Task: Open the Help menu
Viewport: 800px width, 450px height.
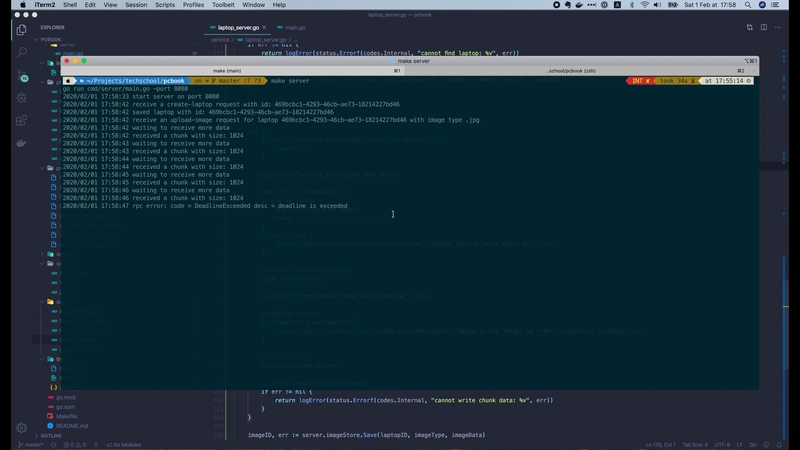Action: point(279,5)
